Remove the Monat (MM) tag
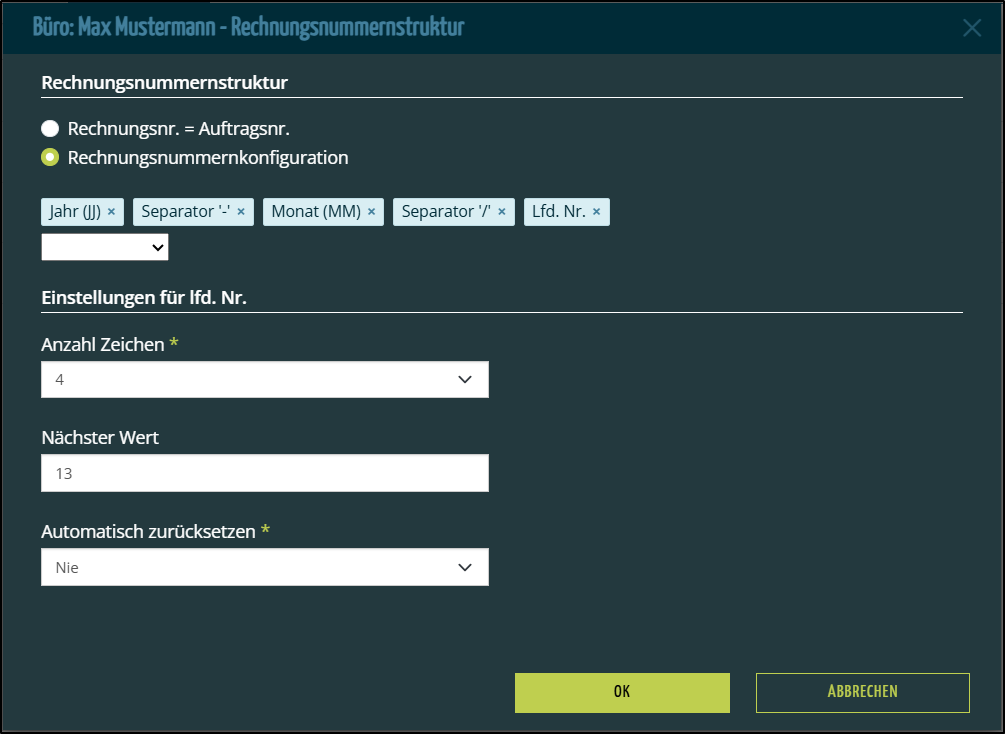 pyautogui.click(x=371, y=212)
